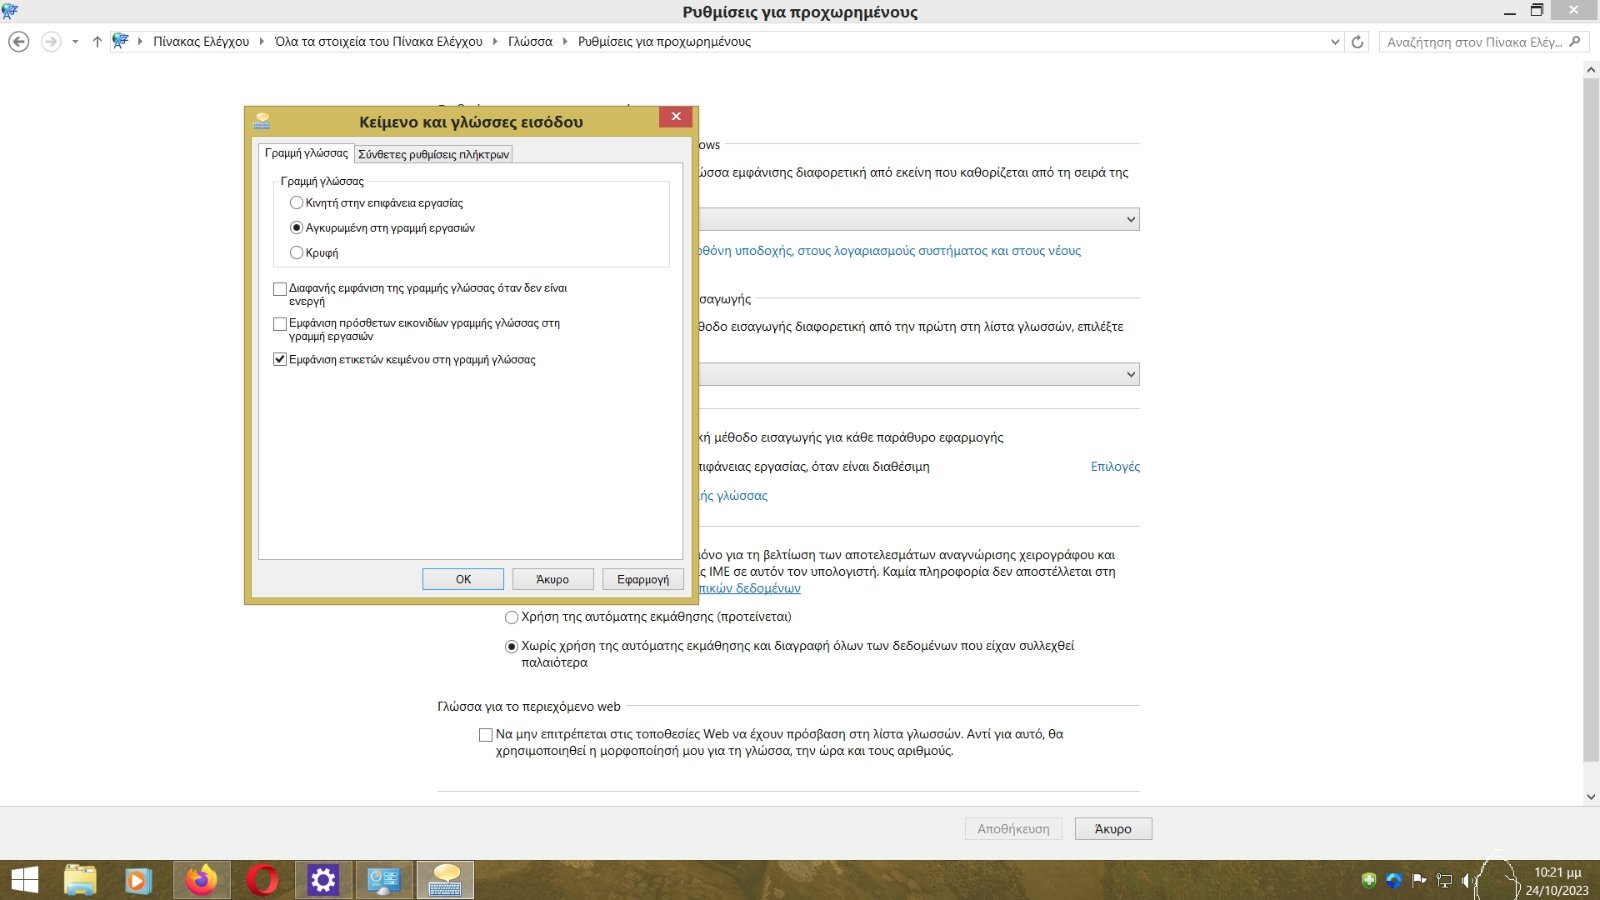This screenshot has width=1600, height=900.
Task: Click welcome screen settings link
Action: [x=889, y=251]
